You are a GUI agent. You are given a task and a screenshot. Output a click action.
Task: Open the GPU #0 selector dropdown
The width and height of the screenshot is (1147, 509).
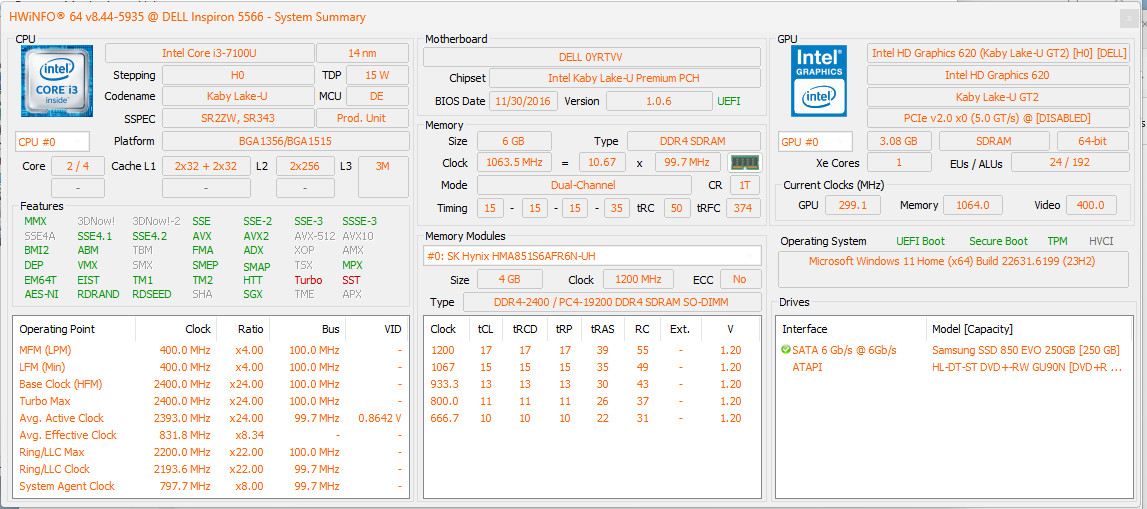click(816, 141)
